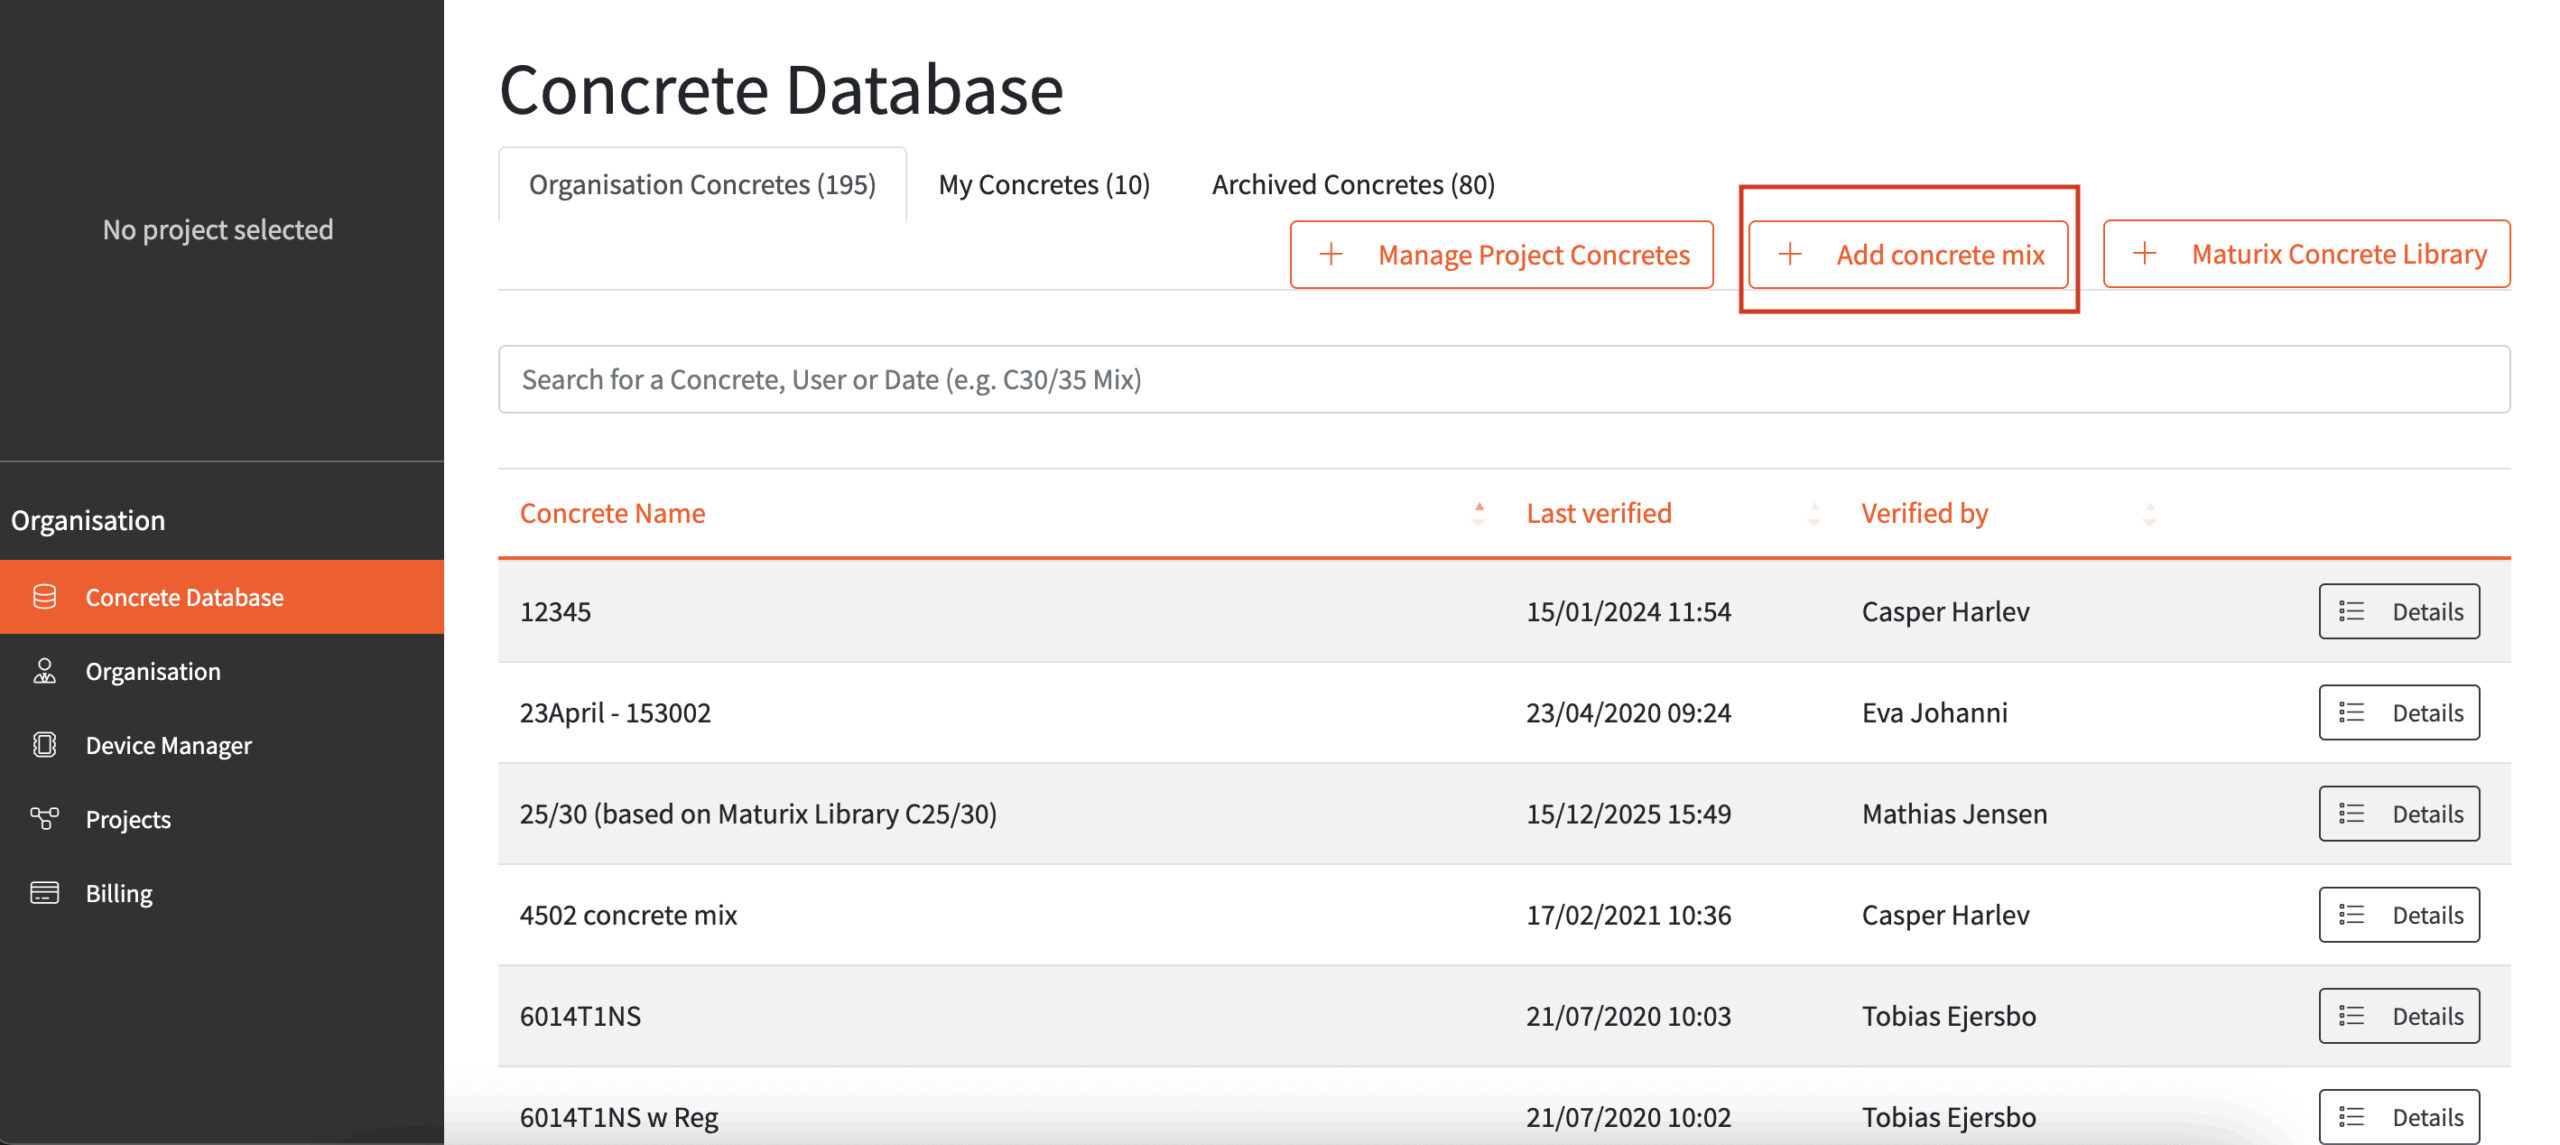Click list icon in 12345 Details button

2352,612
